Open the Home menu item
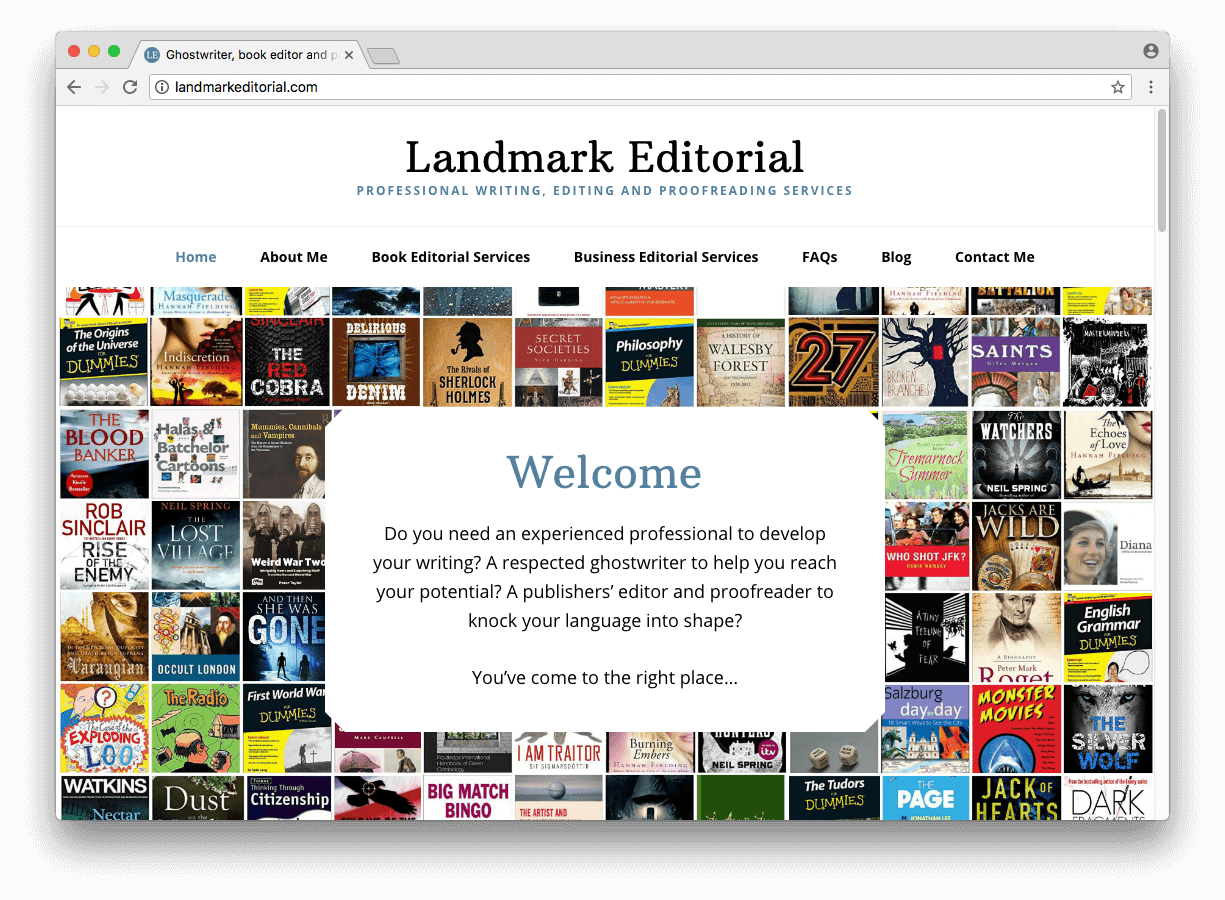 (196, 257)
